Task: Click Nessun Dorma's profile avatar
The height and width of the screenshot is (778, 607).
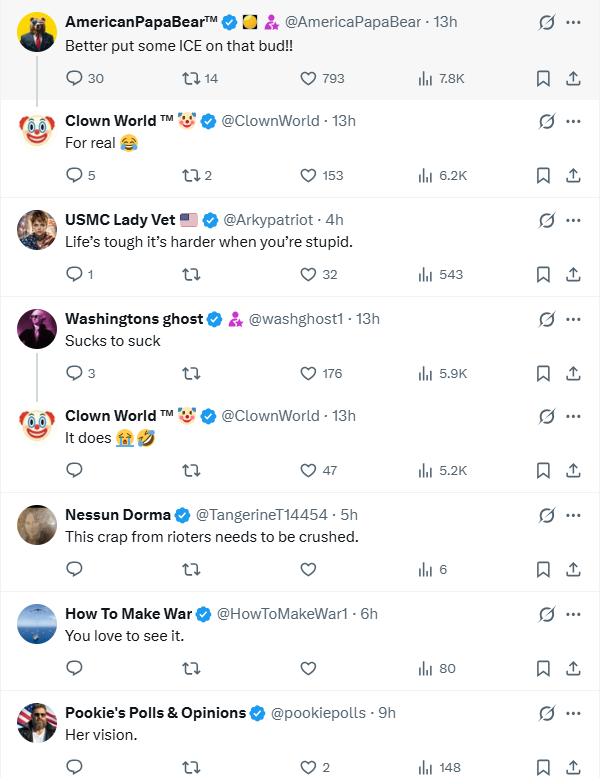Action: (37, 524)
